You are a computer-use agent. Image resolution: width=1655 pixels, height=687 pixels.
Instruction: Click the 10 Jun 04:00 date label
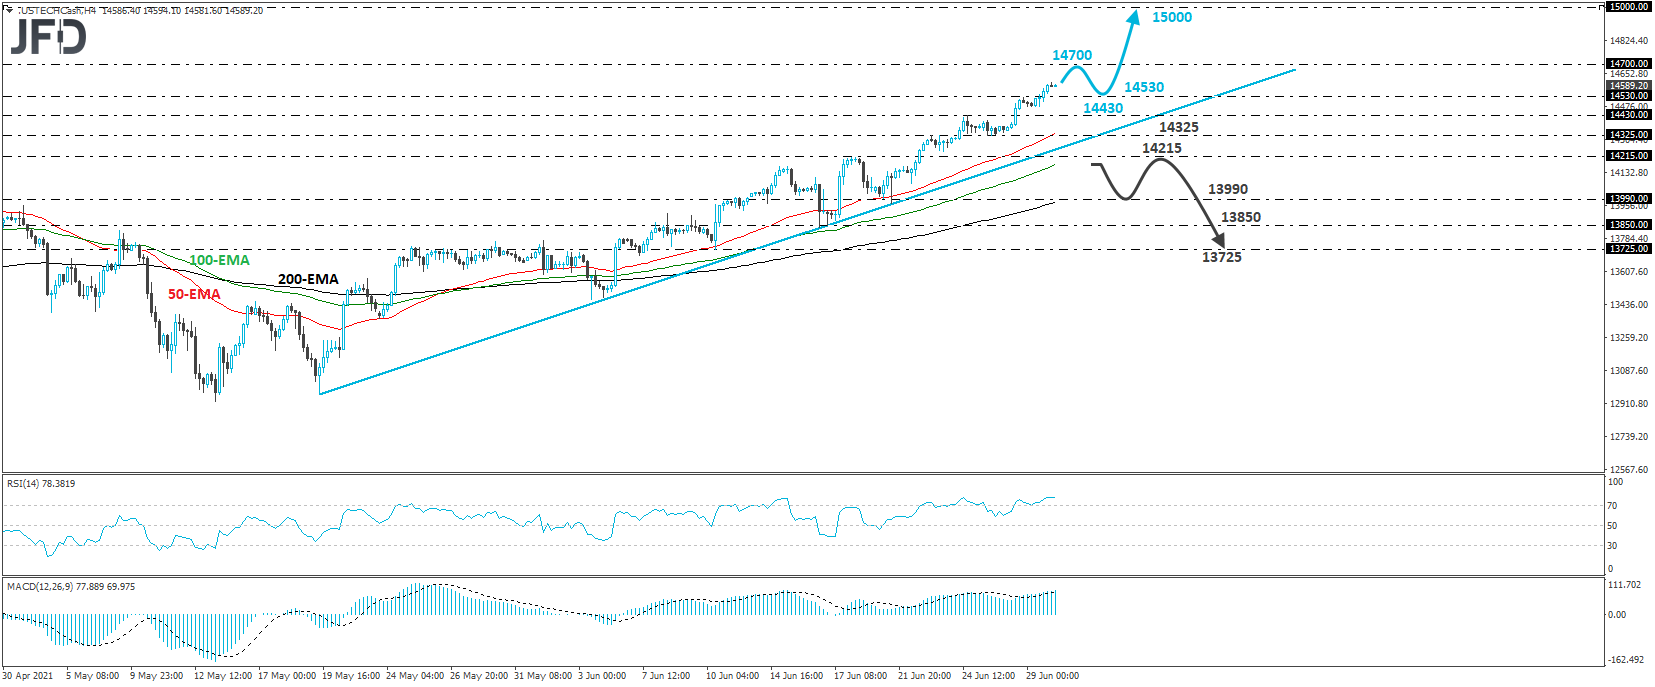733,676
